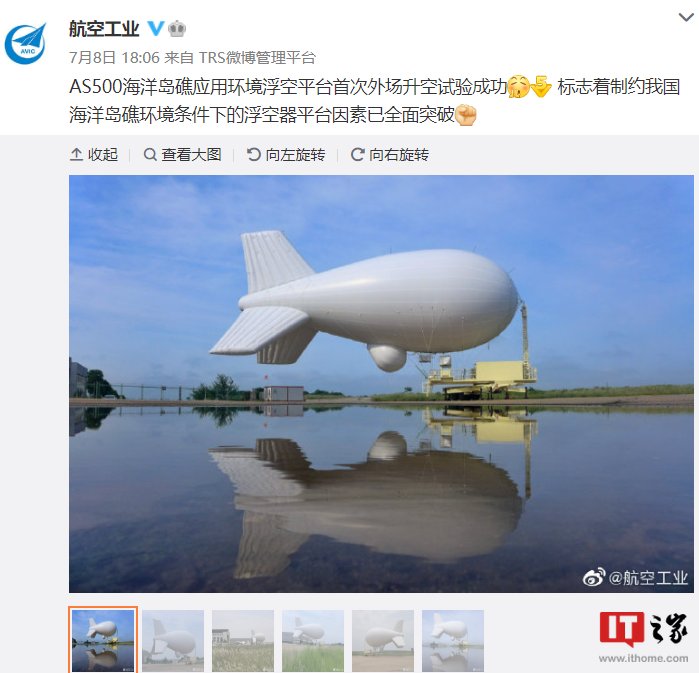Select the second airship thumbnail
699x673 pixels.
tap(173, 641)
